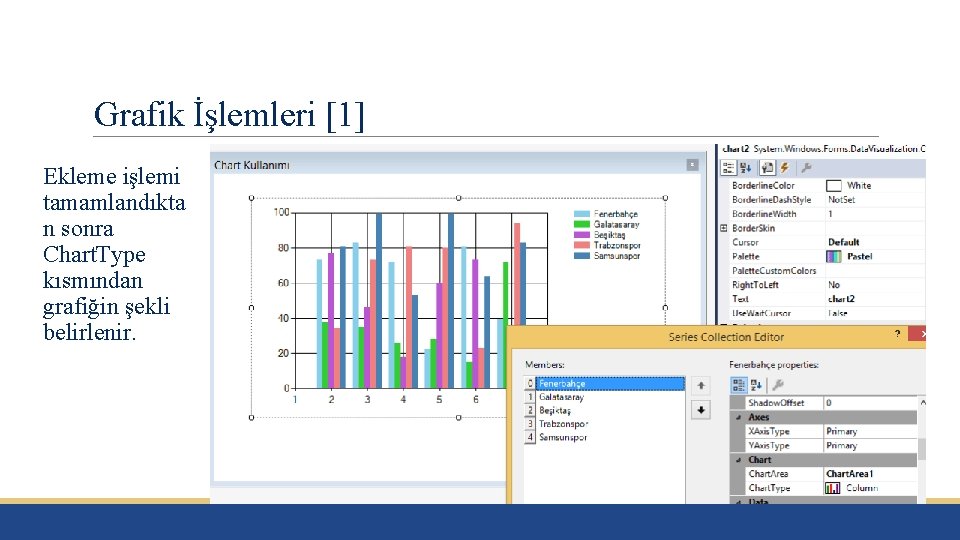960x540 pixels.
Task: Click BorderlineDashStyle NotSet value
Action: point(876,200)
